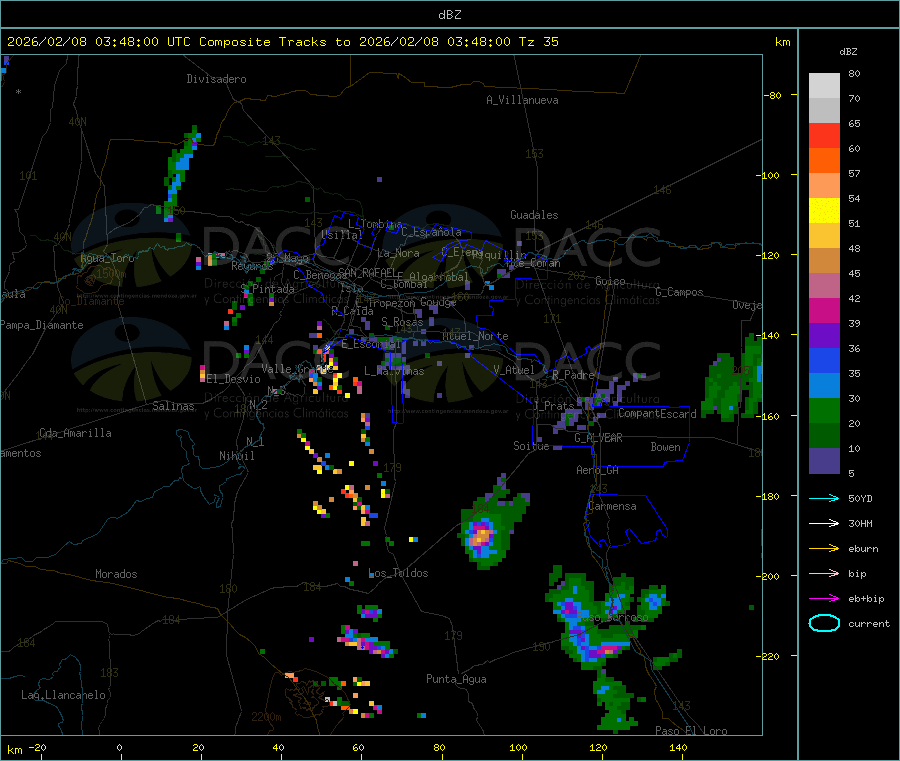
Task: Click the white 30HM arrow icon
Action: [824, 523]
